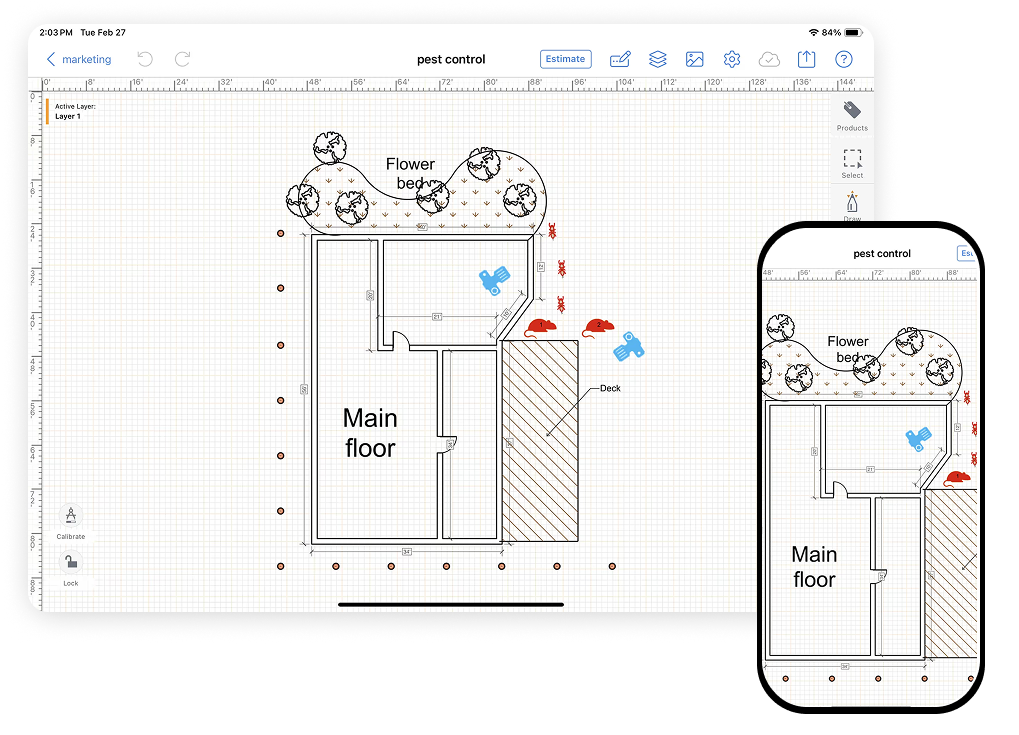Select the hatched deck area on the tablet
This screenshot has height=735, width=1019.
tap(540, 441)
